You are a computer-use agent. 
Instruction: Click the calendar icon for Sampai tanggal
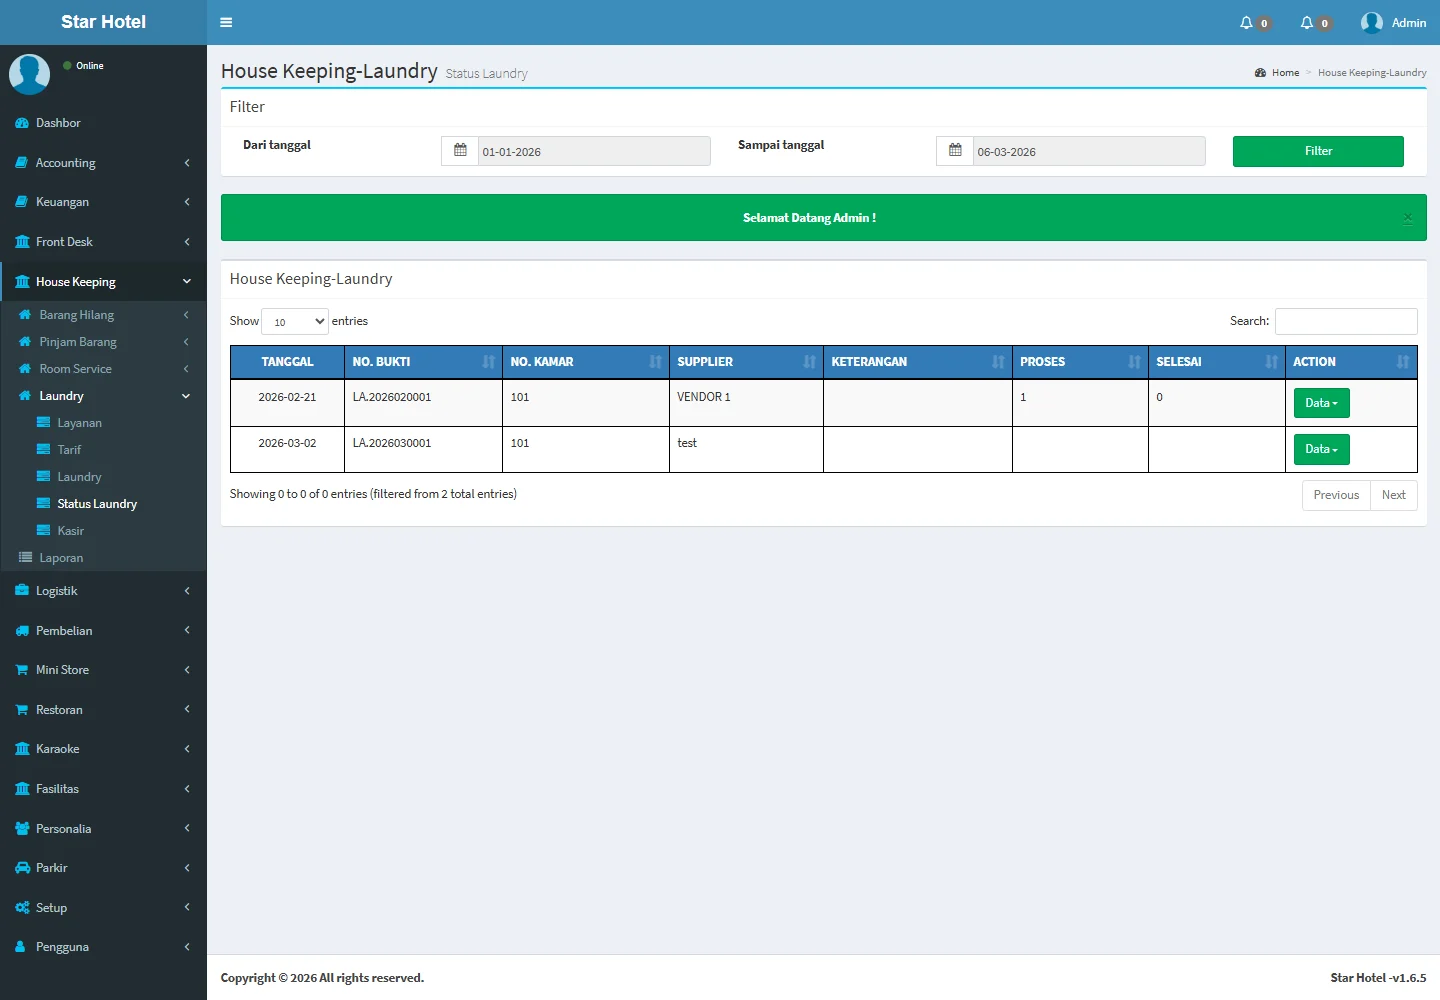point(955,151)
